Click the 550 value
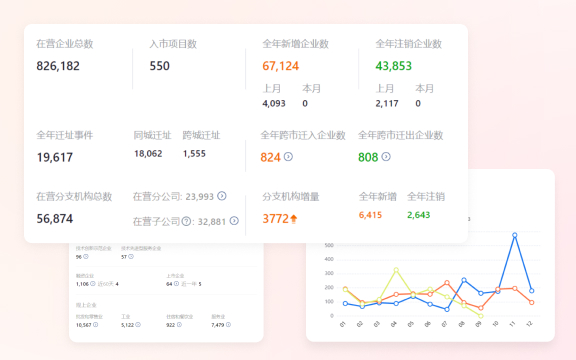576x360 pixels. pyautogui.click(x=159, y=66)
